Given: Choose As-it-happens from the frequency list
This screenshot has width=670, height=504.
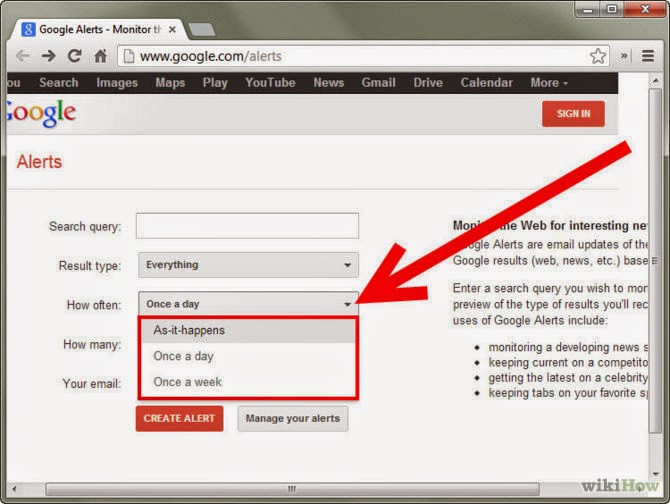Looking at the screenshot, I should pyautogui.click(x=248, y=330).
